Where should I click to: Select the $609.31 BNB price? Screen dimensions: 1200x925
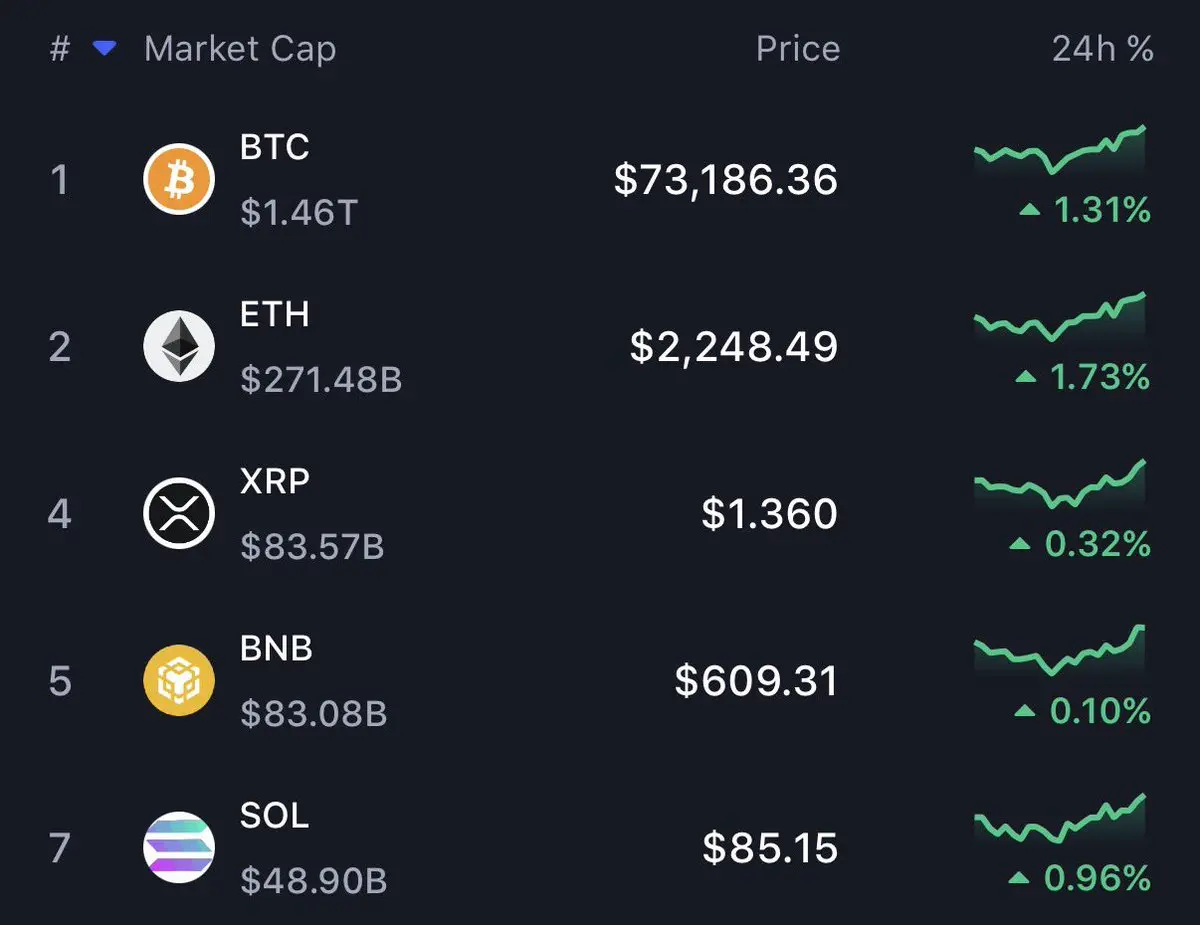click(757, 681)
